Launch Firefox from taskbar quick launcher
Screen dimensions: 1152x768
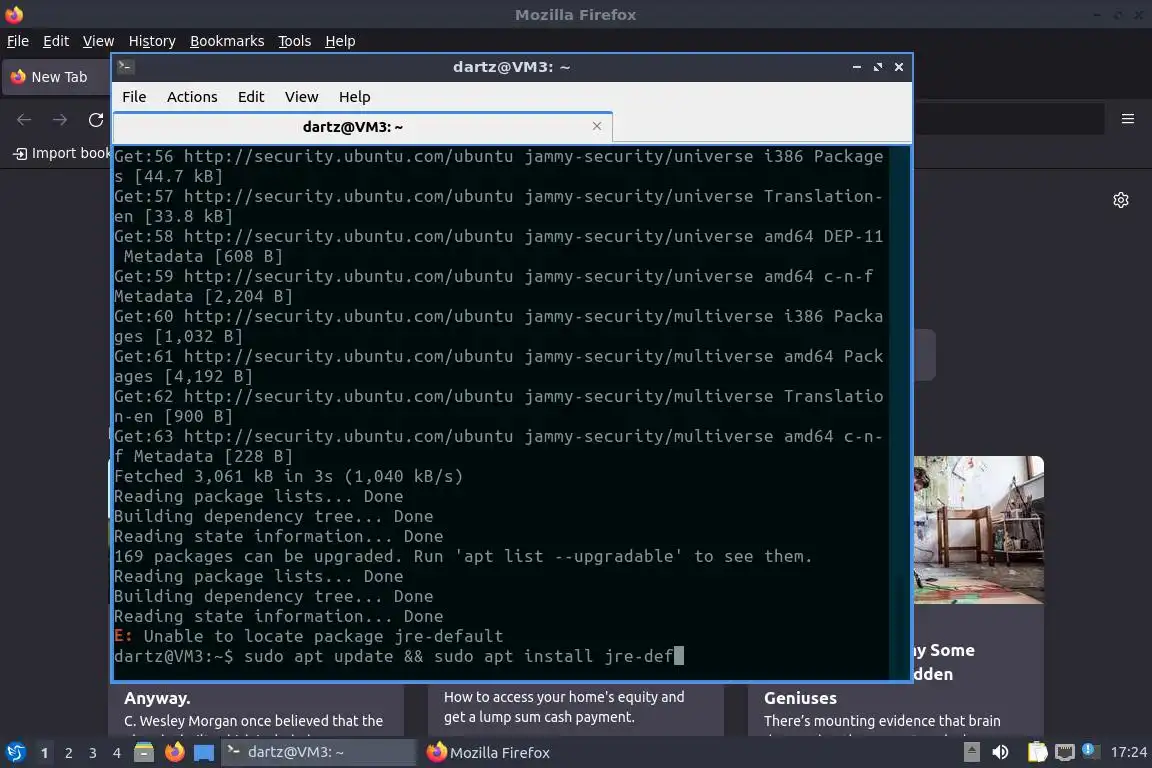point(174,753)
